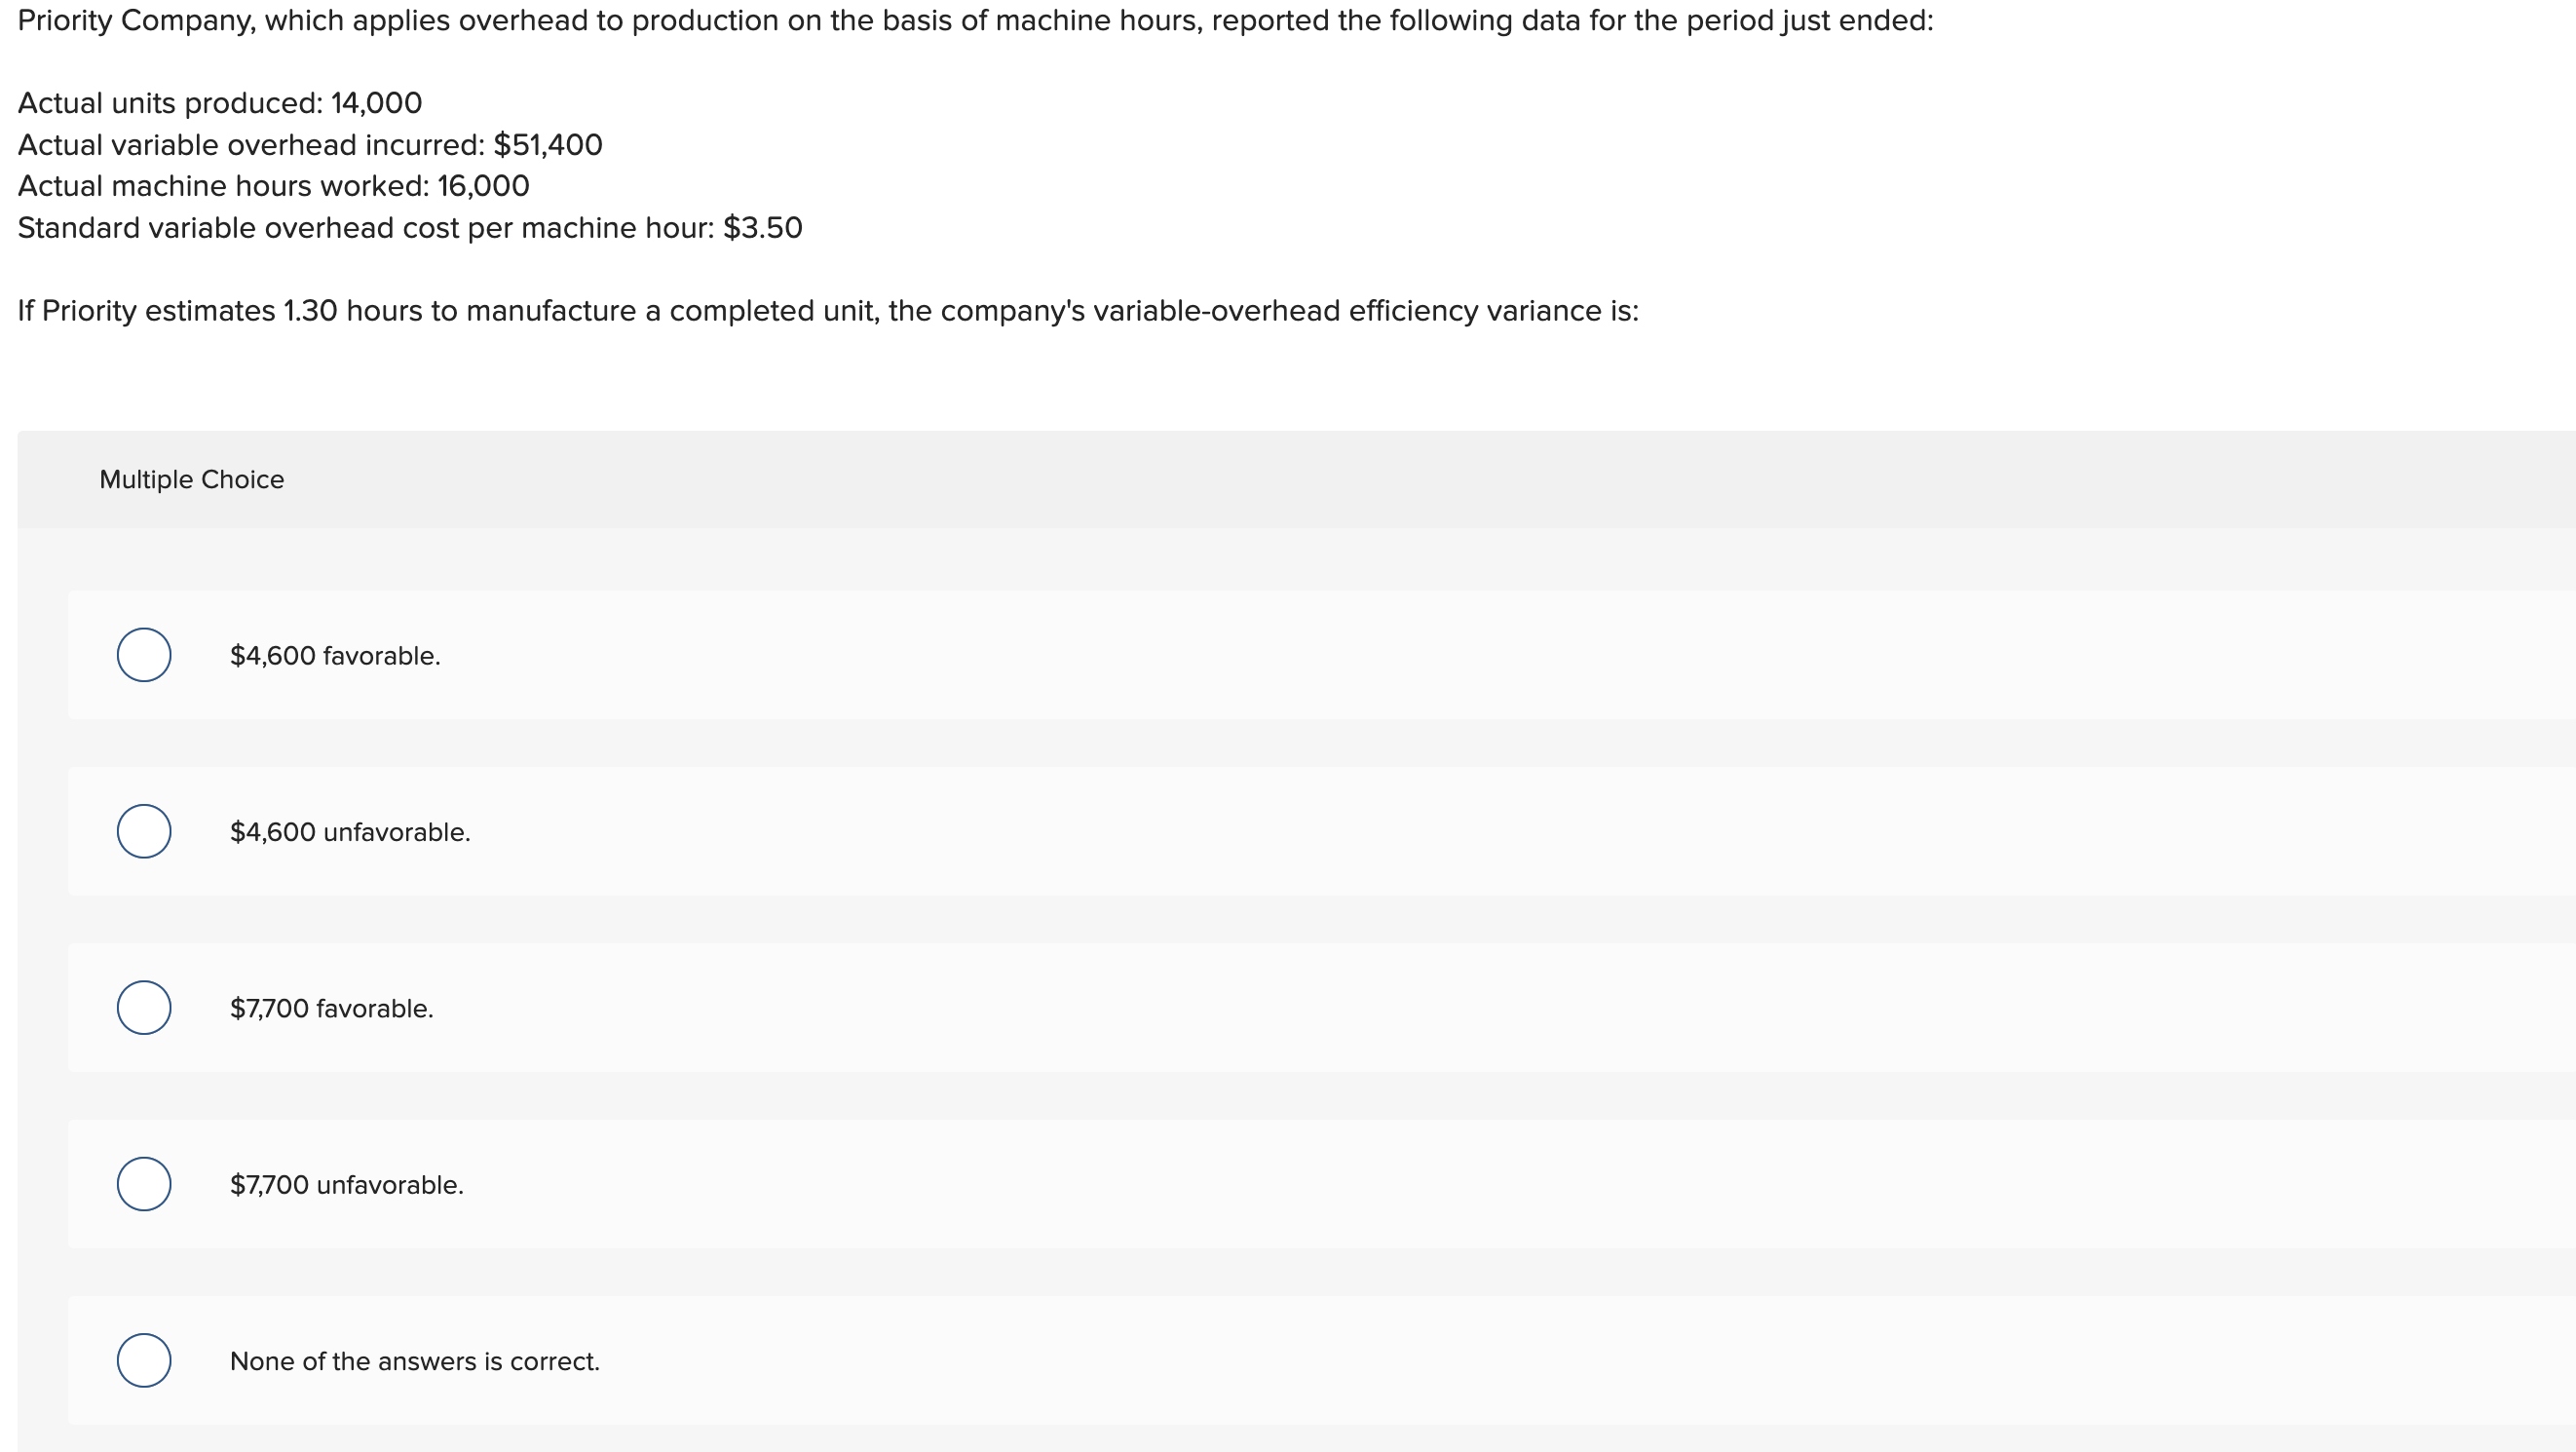This screenshot has width=2576, height=1452.
Task: Click the Standard variable overhead cost line
Action: [x=410, y=227]
